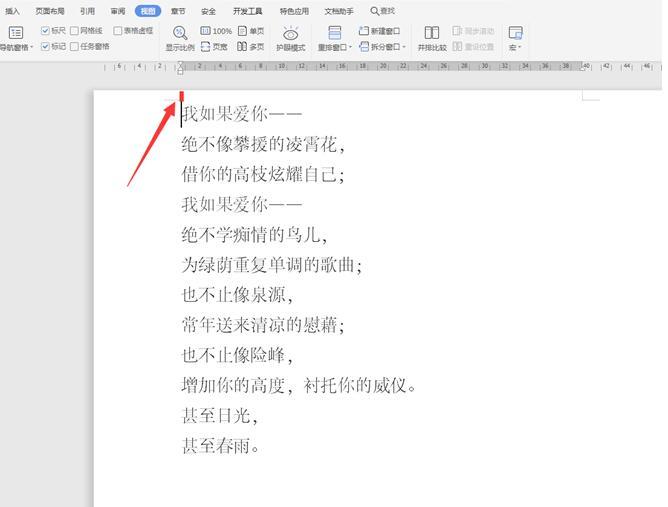Click the Find (查找) search icon

click(x=374, y=11)
